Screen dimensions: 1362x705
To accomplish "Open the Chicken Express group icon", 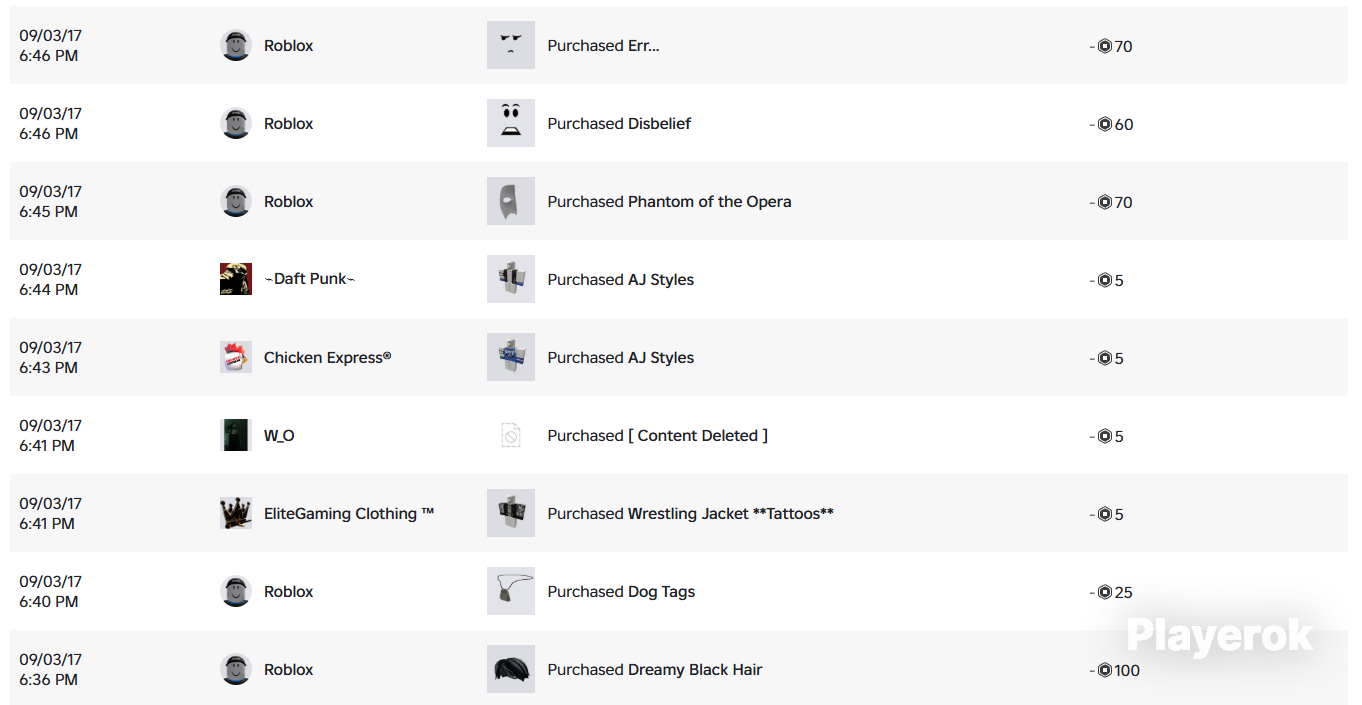I will pyautogui.click(x=236, y=357).
